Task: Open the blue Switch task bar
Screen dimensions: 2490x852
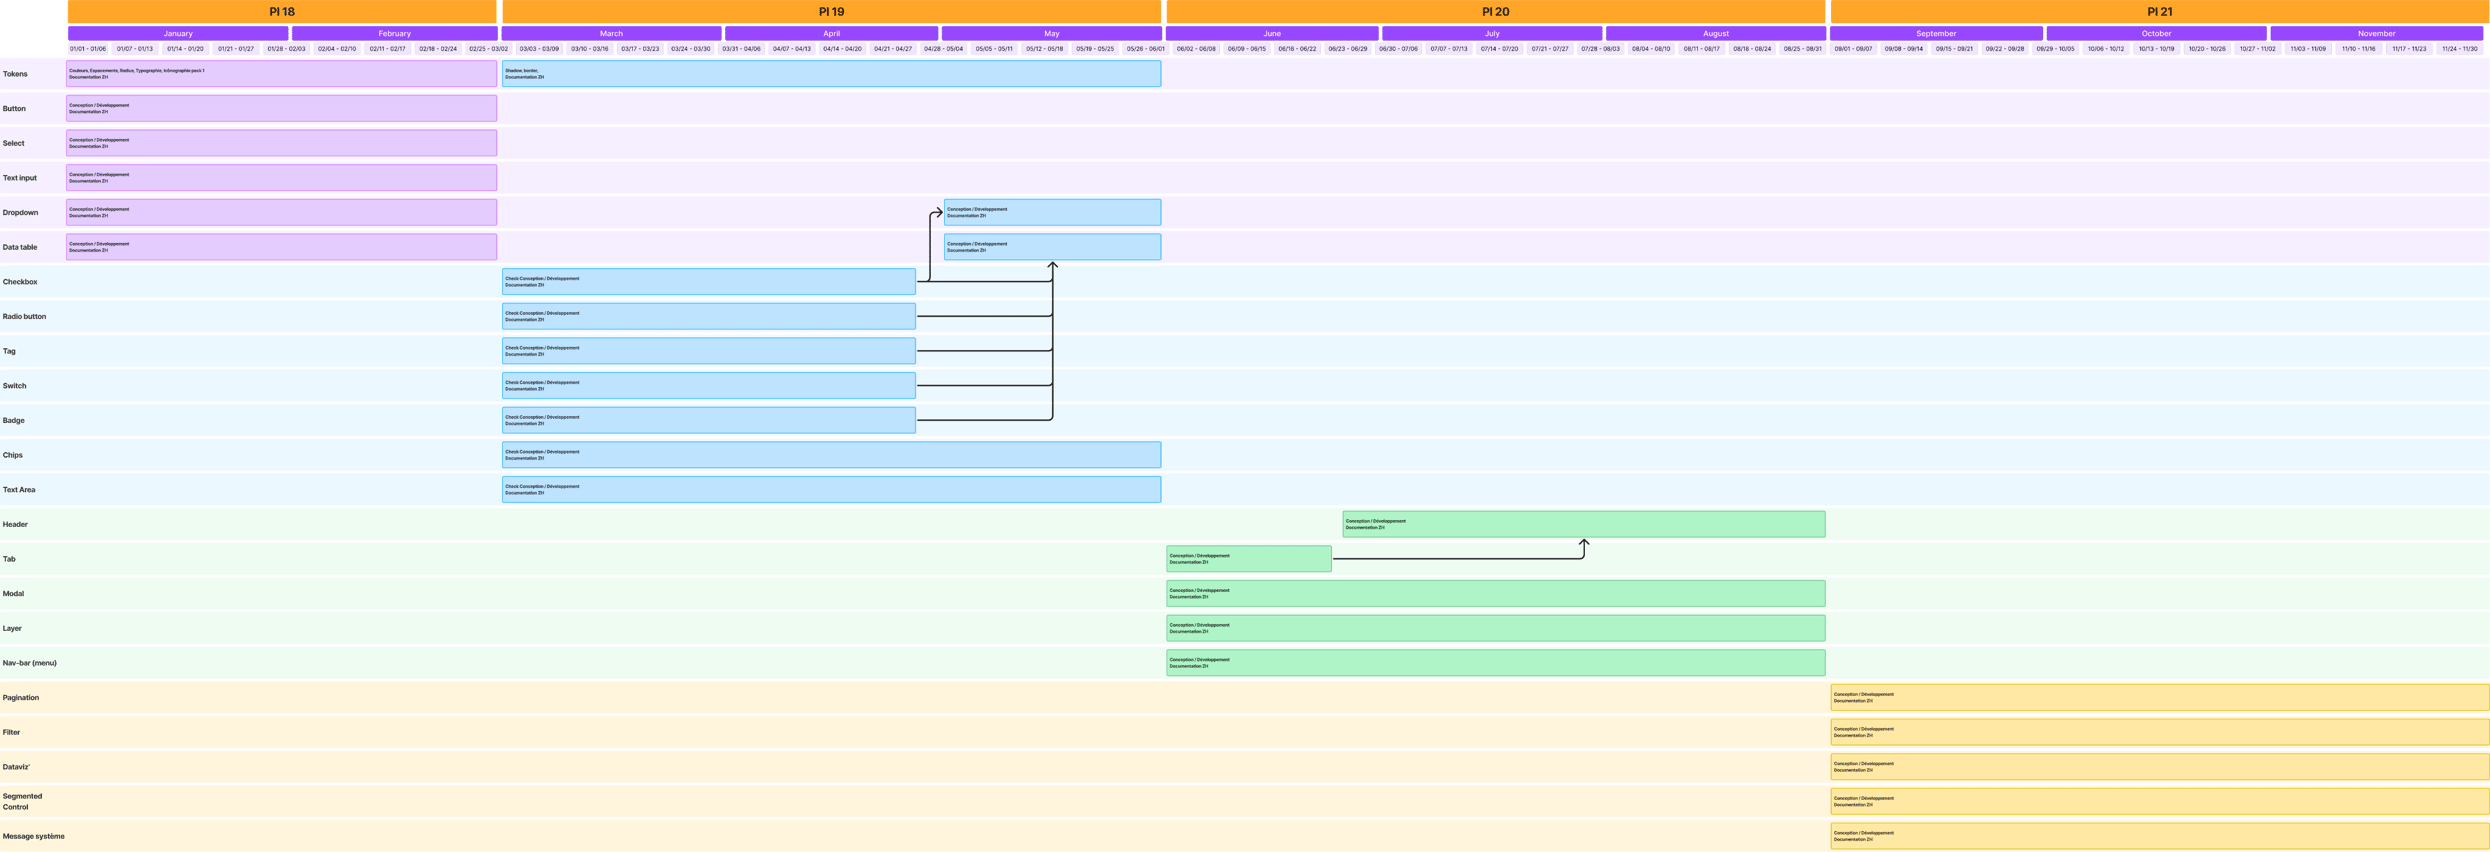Action: pos(708,386)
